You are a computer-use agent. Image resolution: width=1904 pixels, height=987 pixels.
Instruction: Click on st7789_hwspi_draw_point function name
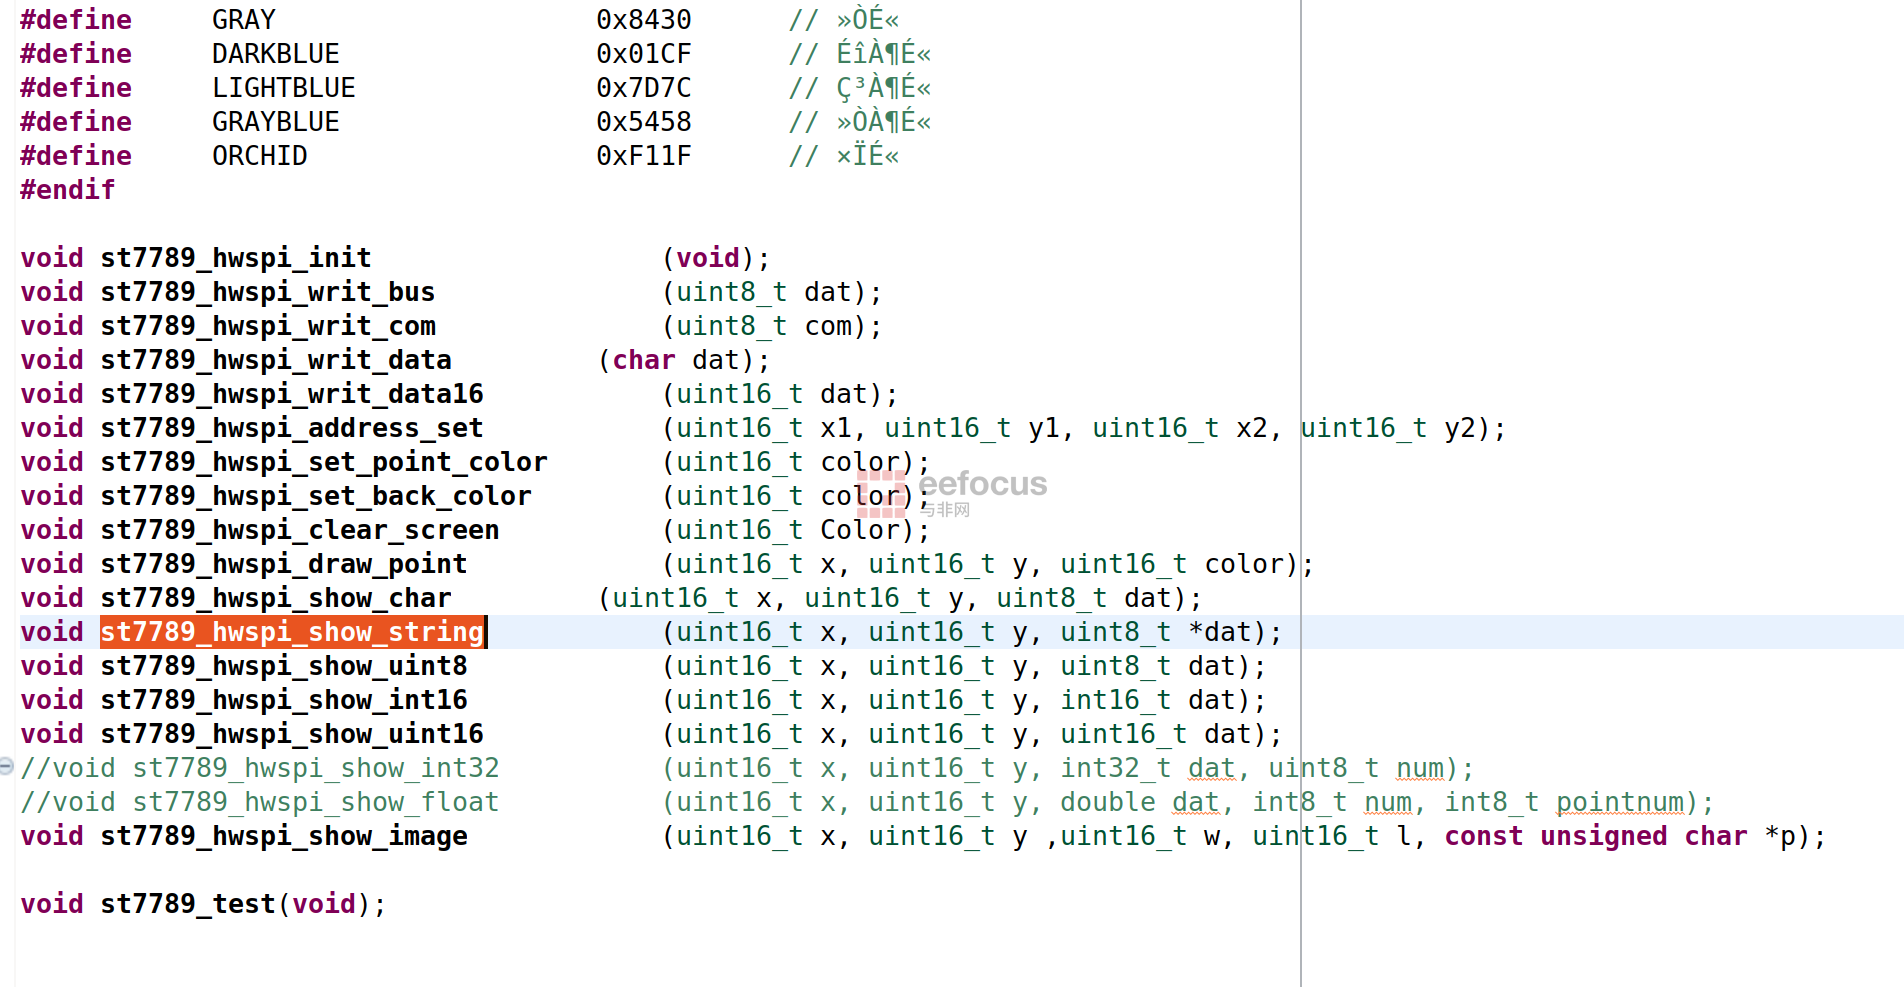click(x=284, y=564)
